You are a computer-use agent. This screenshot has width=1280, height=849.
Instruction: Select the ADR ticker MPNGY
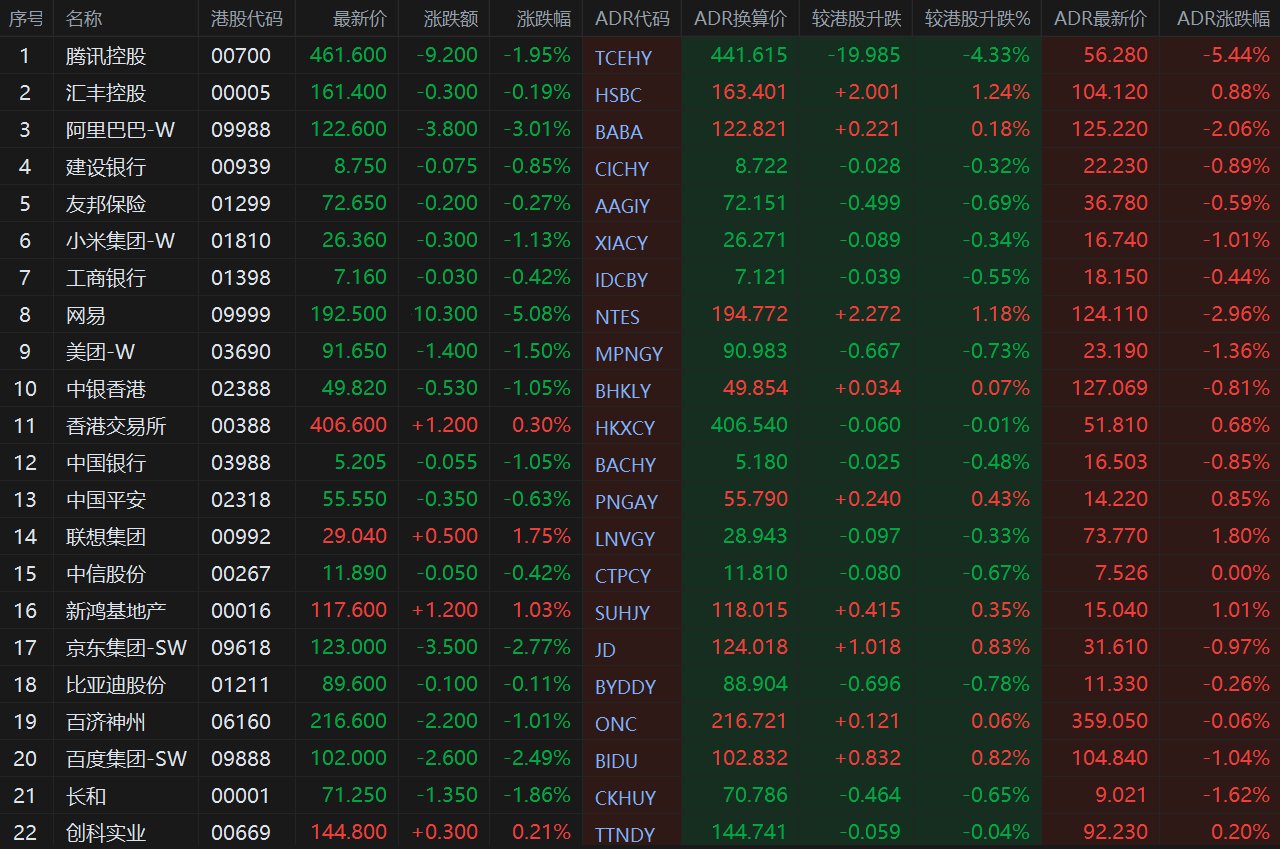[x=629, y=354]
